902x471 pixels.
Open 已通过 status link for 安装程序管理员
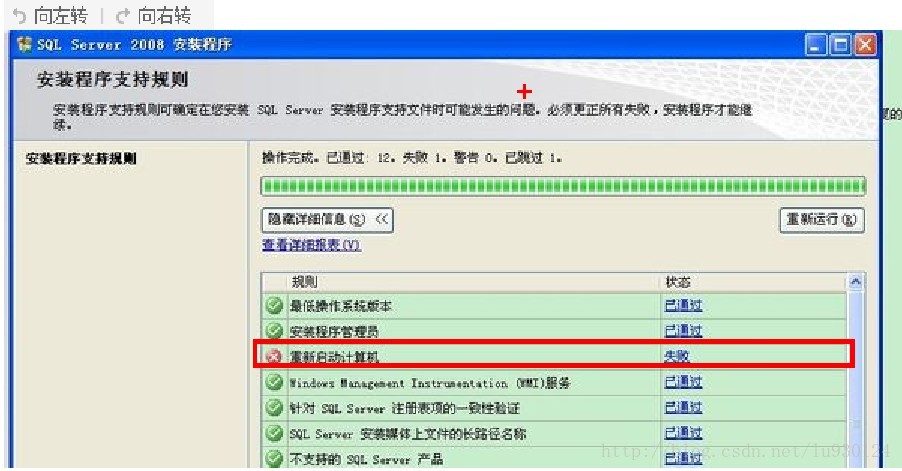[683, 331]
